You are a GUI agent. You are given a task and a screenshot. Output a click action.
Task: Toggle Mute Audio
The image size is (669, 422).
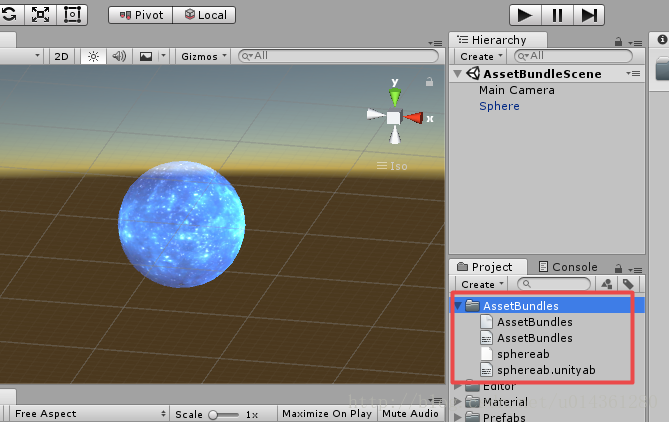410,414
